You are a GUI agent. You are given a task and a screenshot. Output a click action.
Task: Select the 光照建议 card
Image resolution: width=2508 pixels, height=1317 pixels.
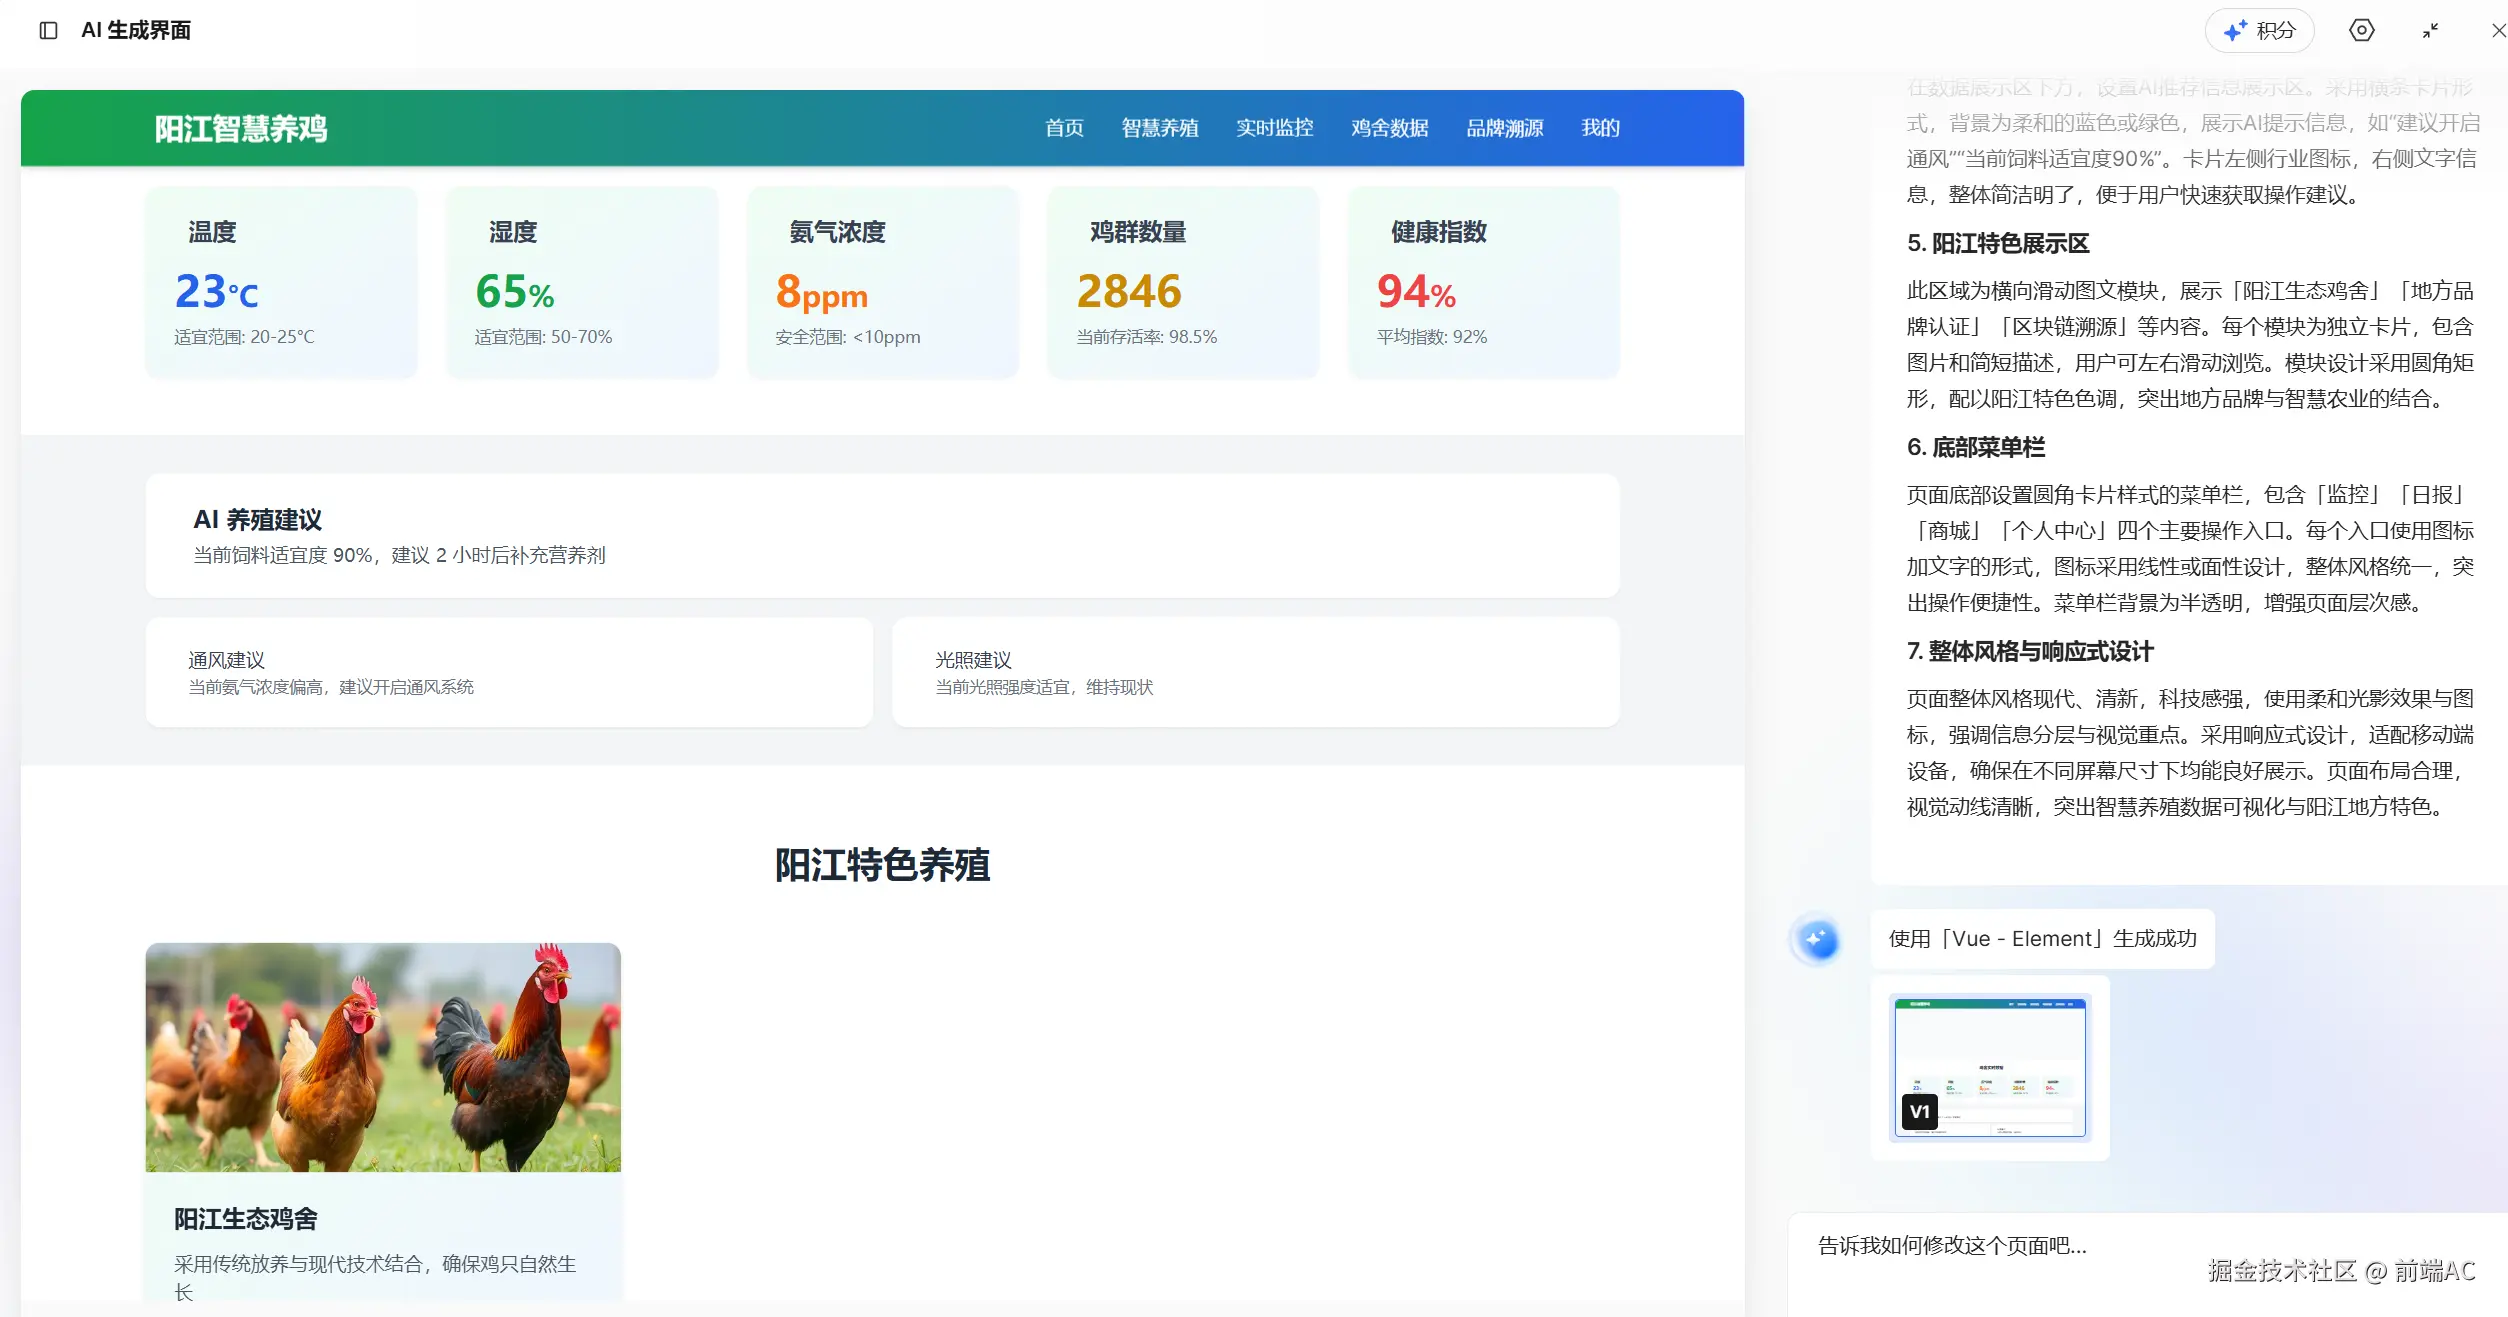click(1255, 672)
